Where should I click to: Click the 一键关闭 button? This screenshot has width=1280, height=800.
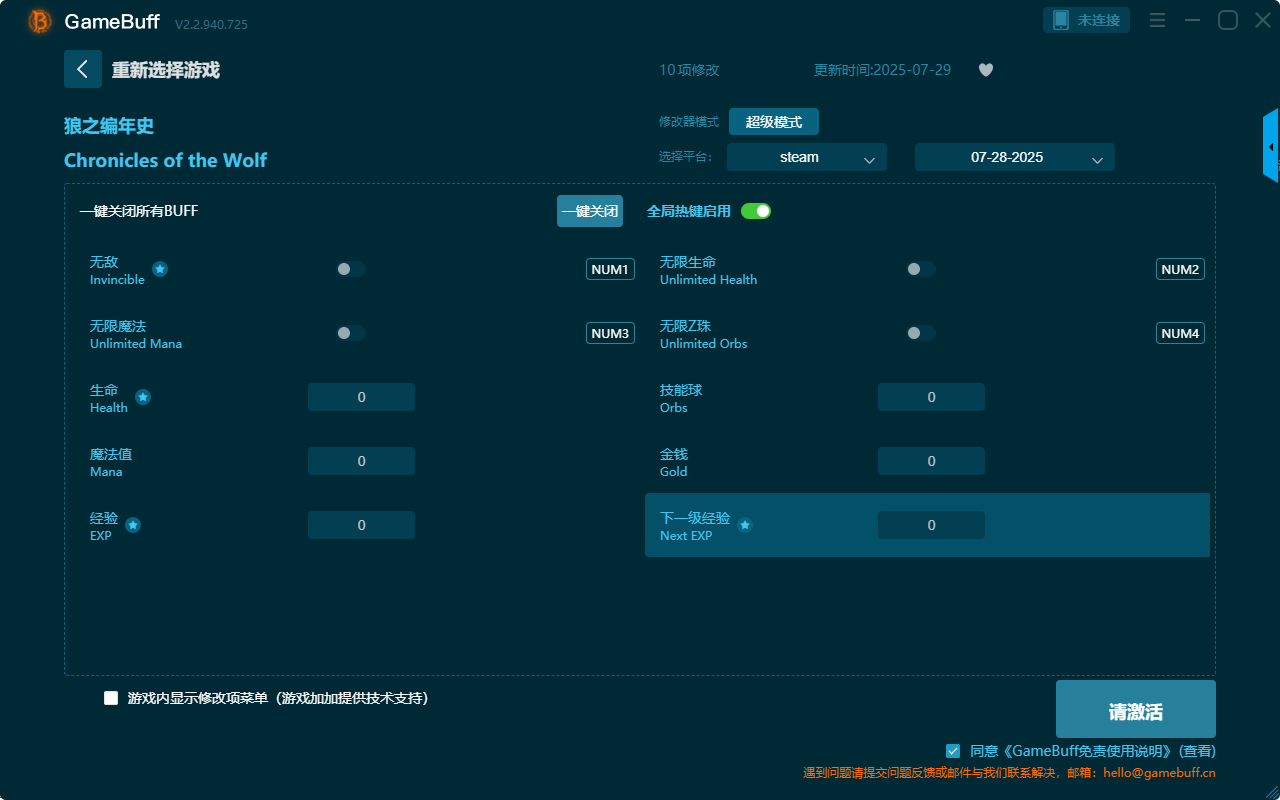590,211
